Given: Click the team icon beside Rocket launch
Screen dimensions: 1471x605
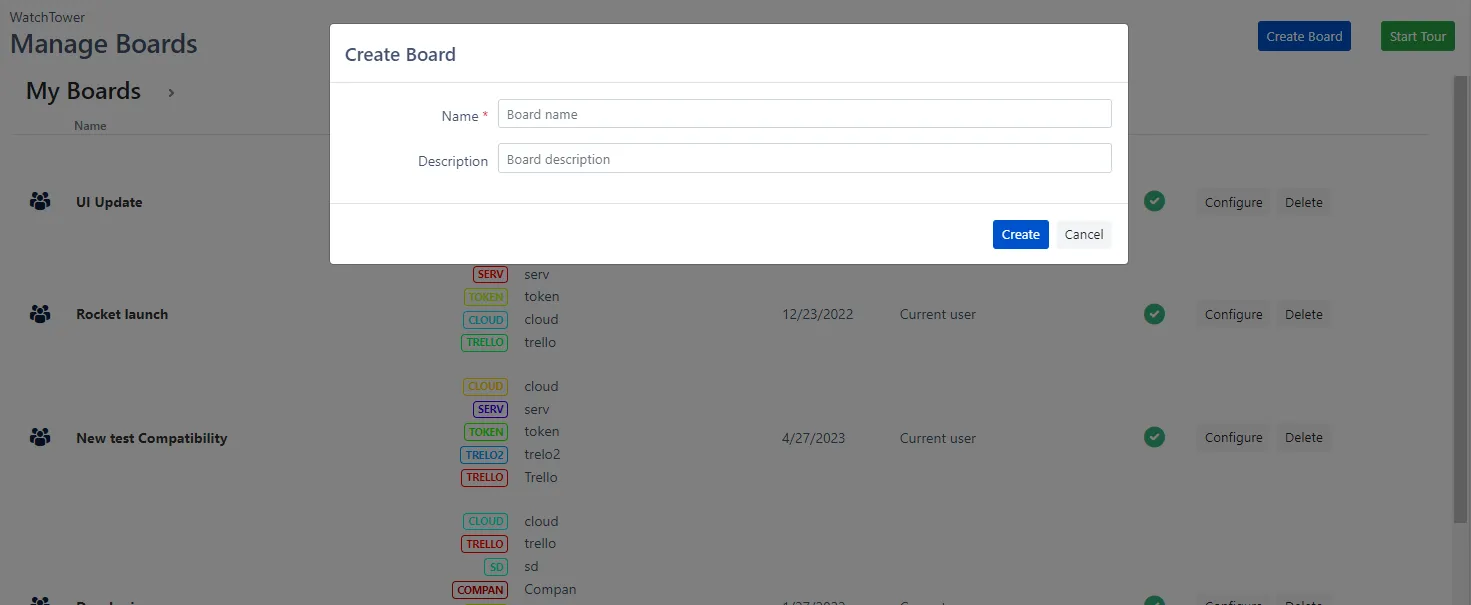Looking at the screenshot, I should [40, 314].
